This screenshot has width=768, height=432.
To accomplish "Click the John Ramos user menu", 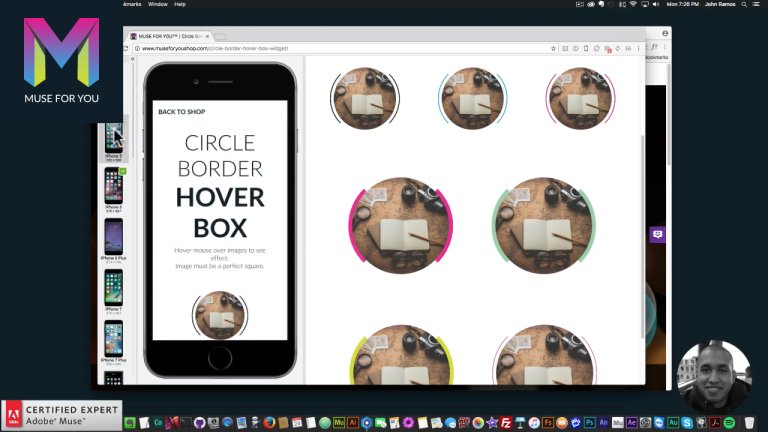I will point(720,4).
